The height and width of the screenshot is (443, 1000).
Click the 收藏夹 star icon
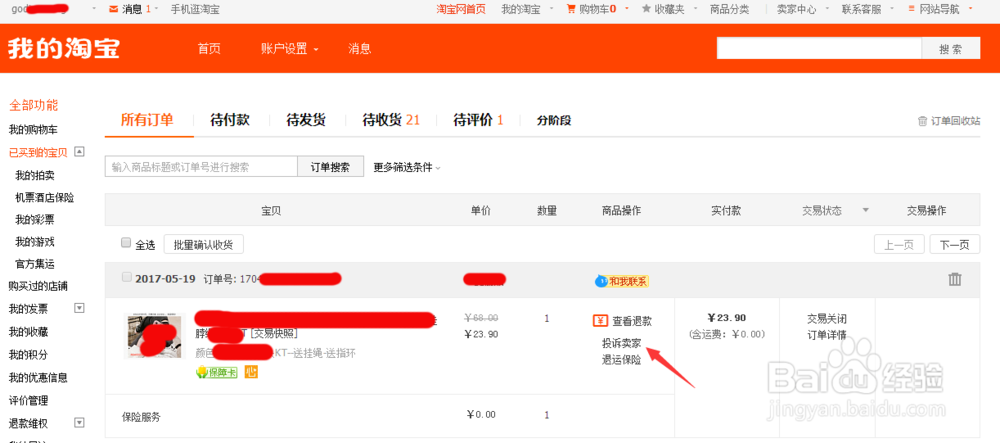pos(647,9)
